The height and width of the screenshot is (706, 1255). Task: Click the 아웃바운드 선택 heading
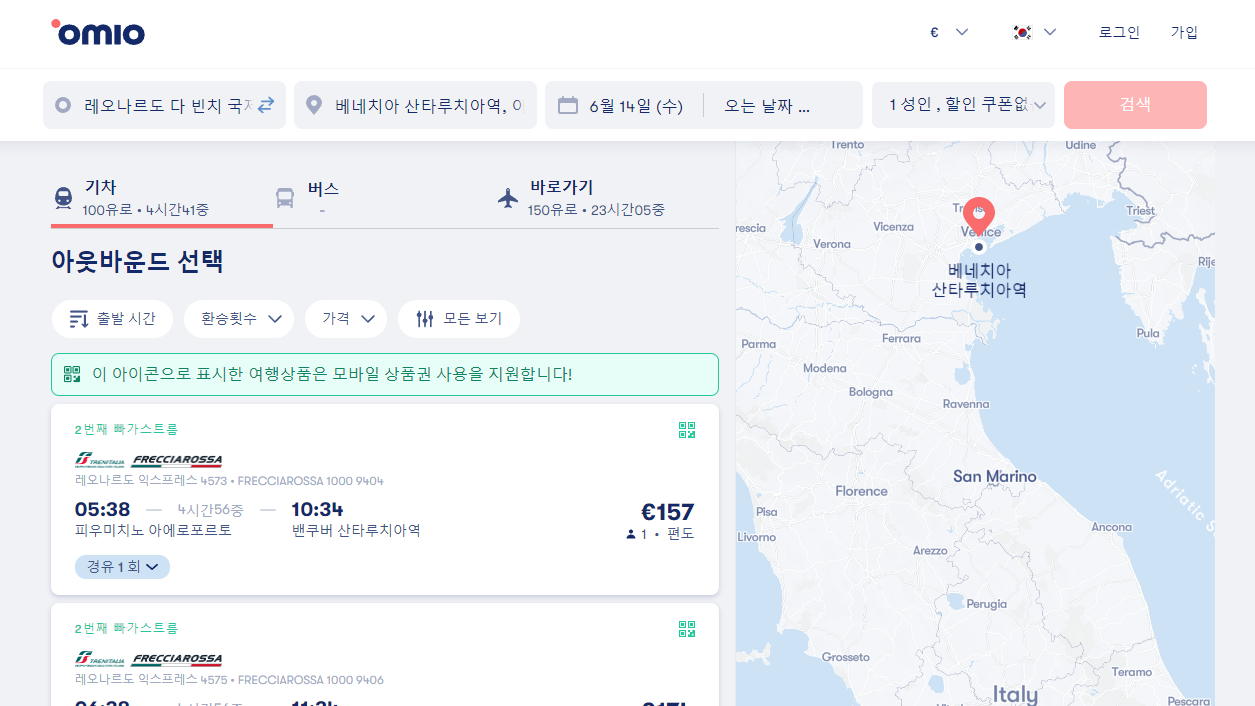click(x=137, y=262)
